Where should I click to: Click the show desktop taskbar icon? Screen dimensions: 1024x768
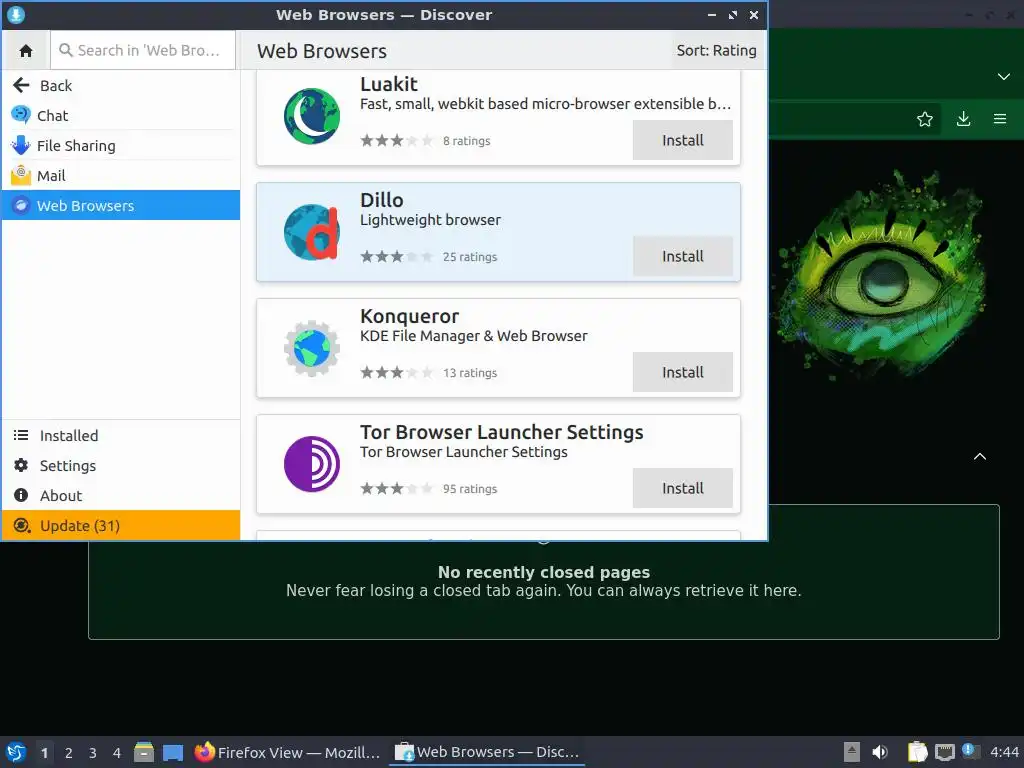pos(172,752)
